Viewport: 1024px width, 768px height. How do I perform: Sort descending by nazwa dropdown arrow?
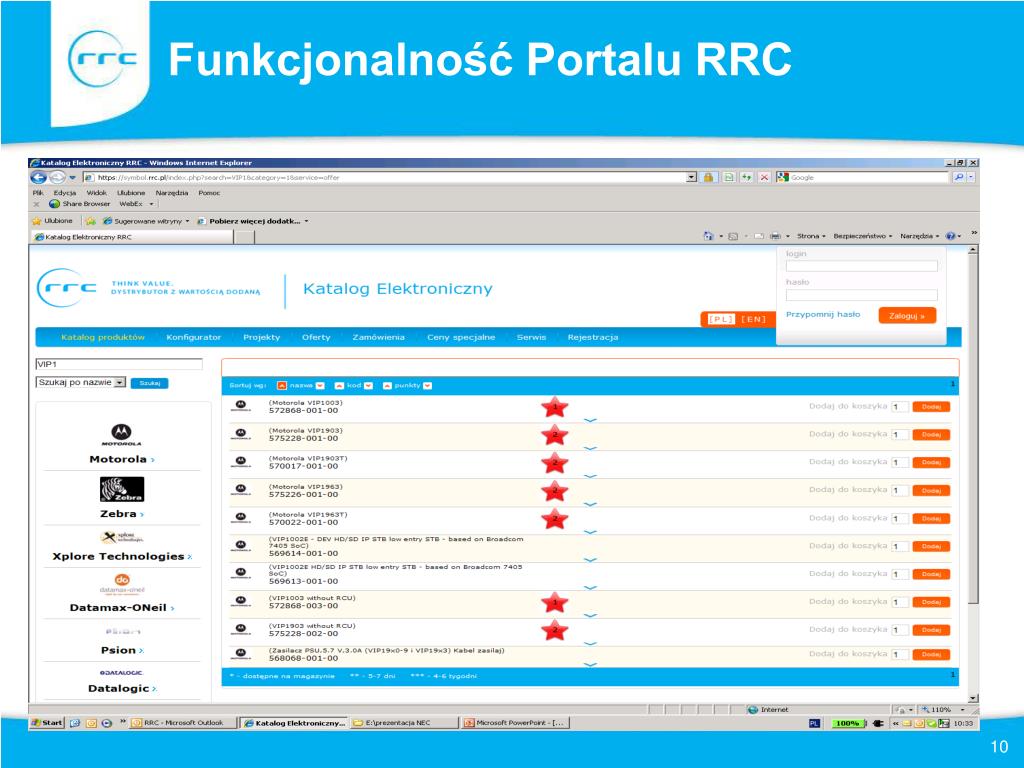click(x=320, y=385)
